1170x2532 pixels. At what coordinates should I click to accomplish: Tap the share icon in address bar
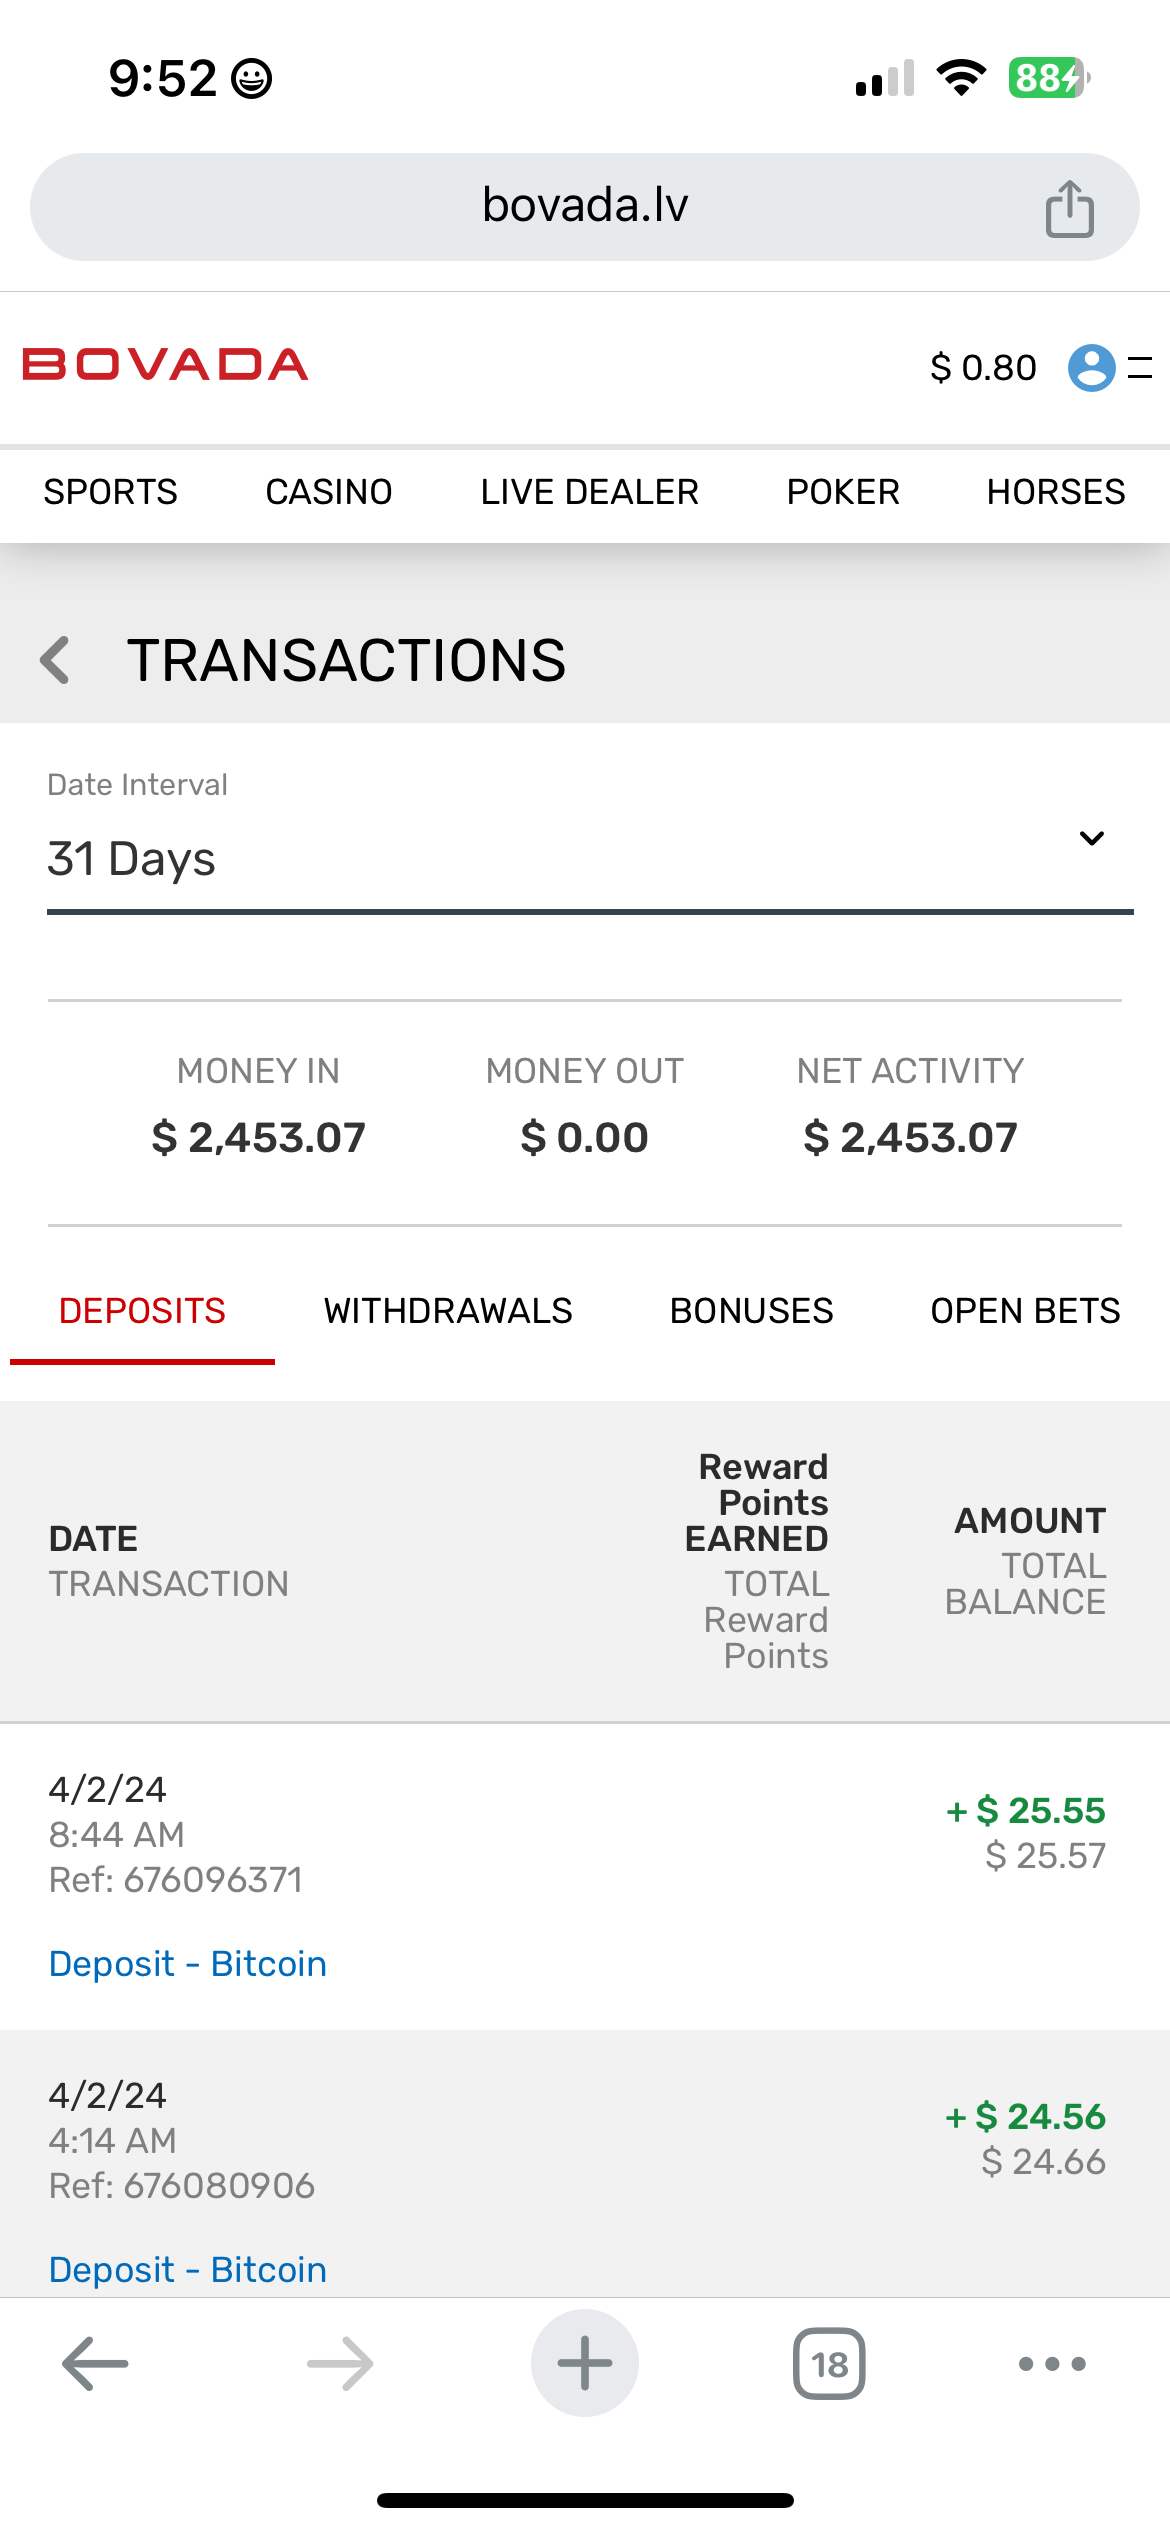coord(1069,208)
